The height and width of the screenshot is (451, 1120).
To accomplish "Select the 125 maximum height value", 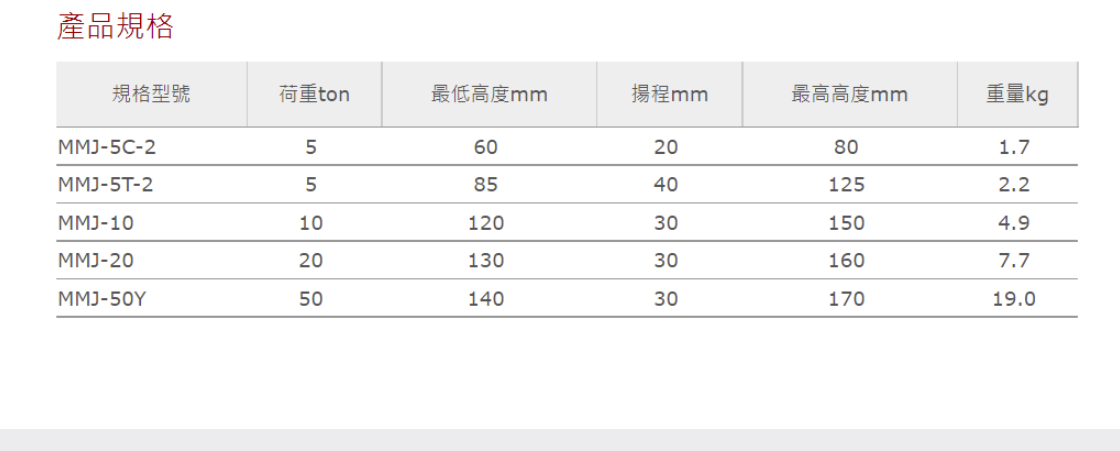I will (x=846, y=185).
